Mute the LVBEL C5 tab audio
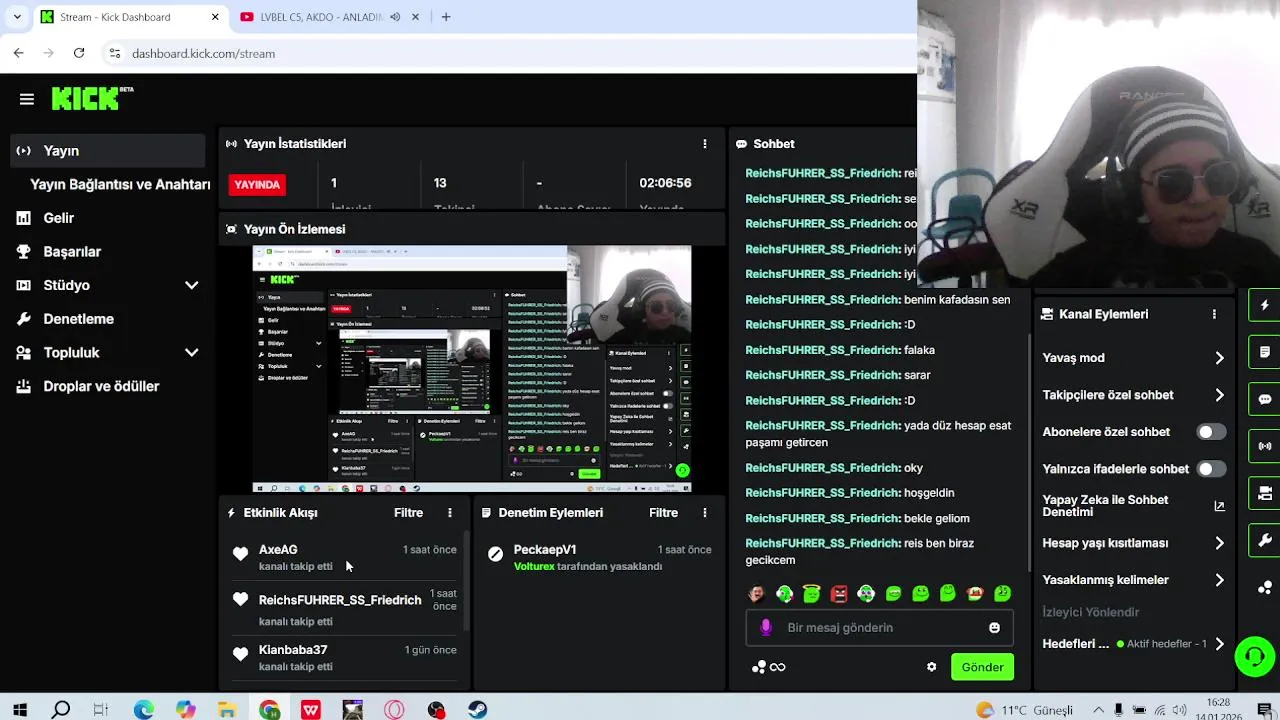This screenshot has width=1280, height=720. pos(395,17)
